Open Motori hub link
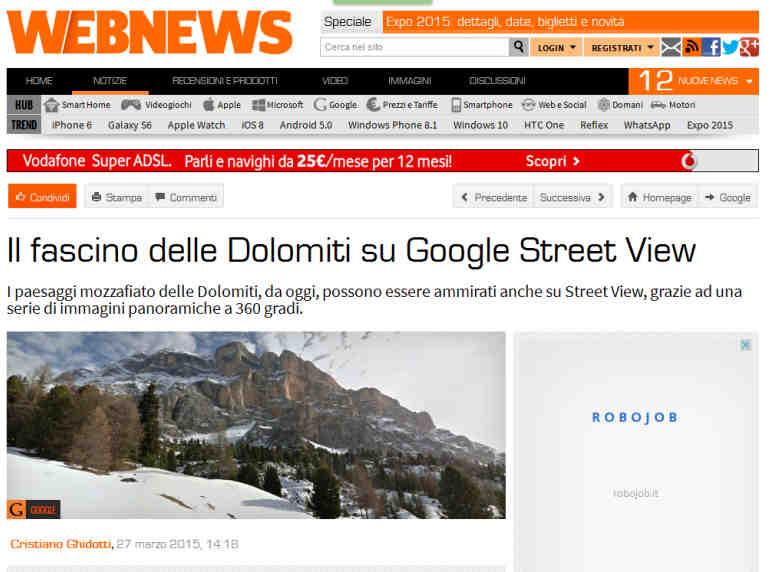Viewport: 780px width, 572px height. tap(673, 105)
